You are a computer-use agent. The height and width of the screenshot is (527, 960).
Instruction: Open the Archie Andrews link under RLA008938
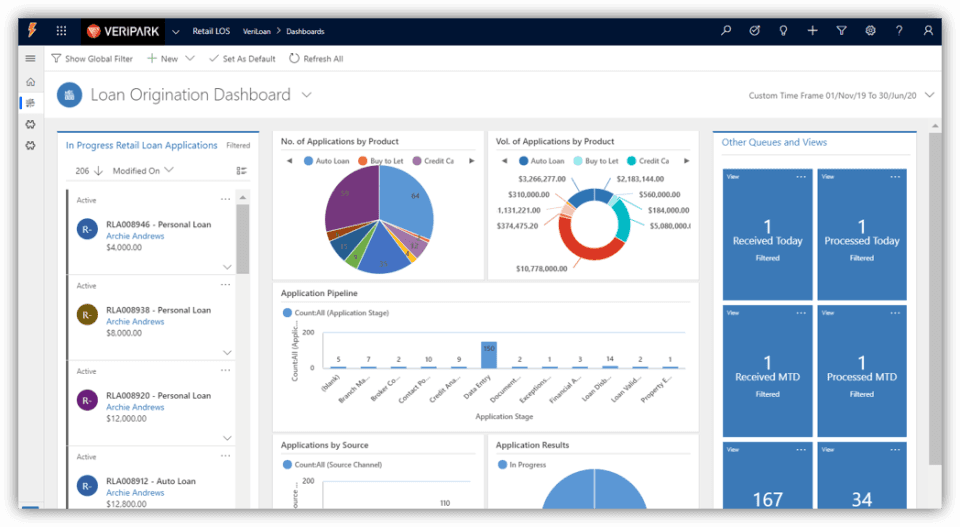[135, 321]
